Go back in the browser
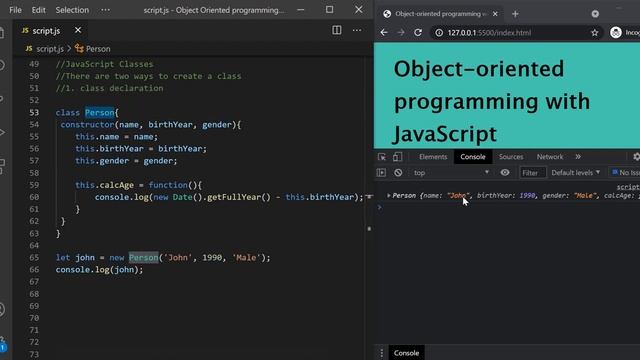 (384, 32)
